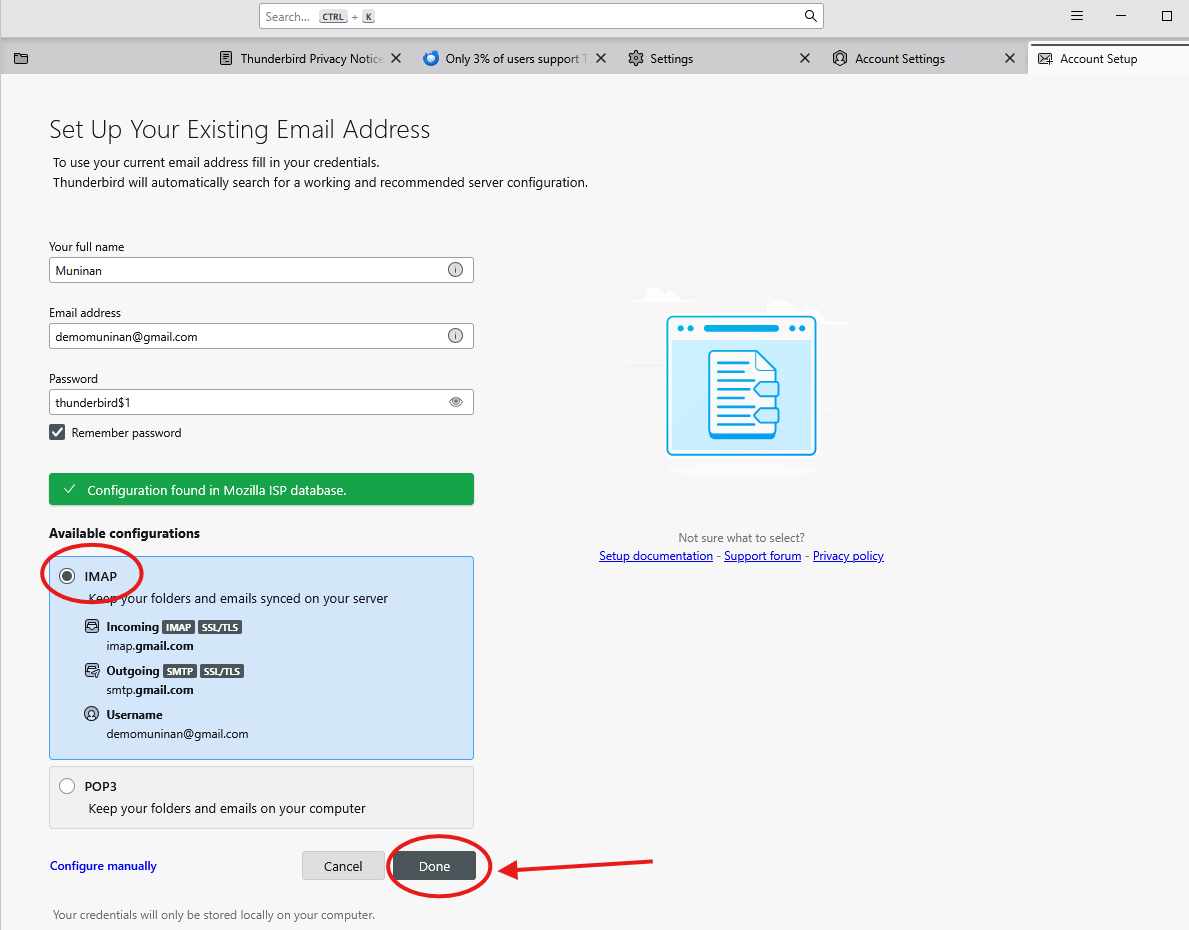The image size is (1189, 930).
Task: Click the Account Setup tab envelope icon
Action: tap(1045, 58)
